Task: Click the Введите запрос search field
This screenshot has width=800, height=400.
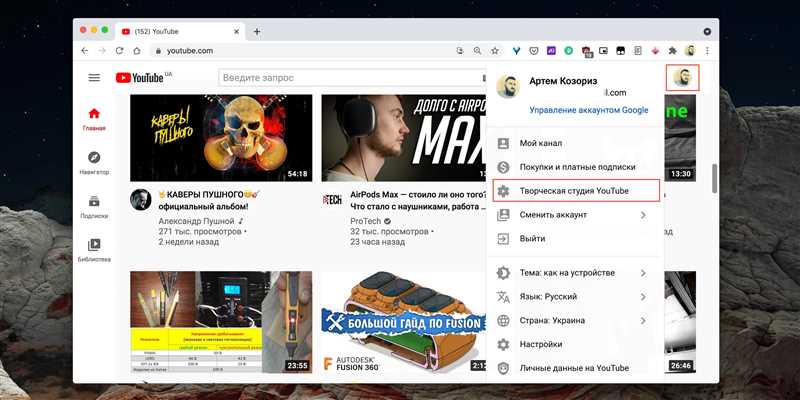Action: (x=351, y=78)
